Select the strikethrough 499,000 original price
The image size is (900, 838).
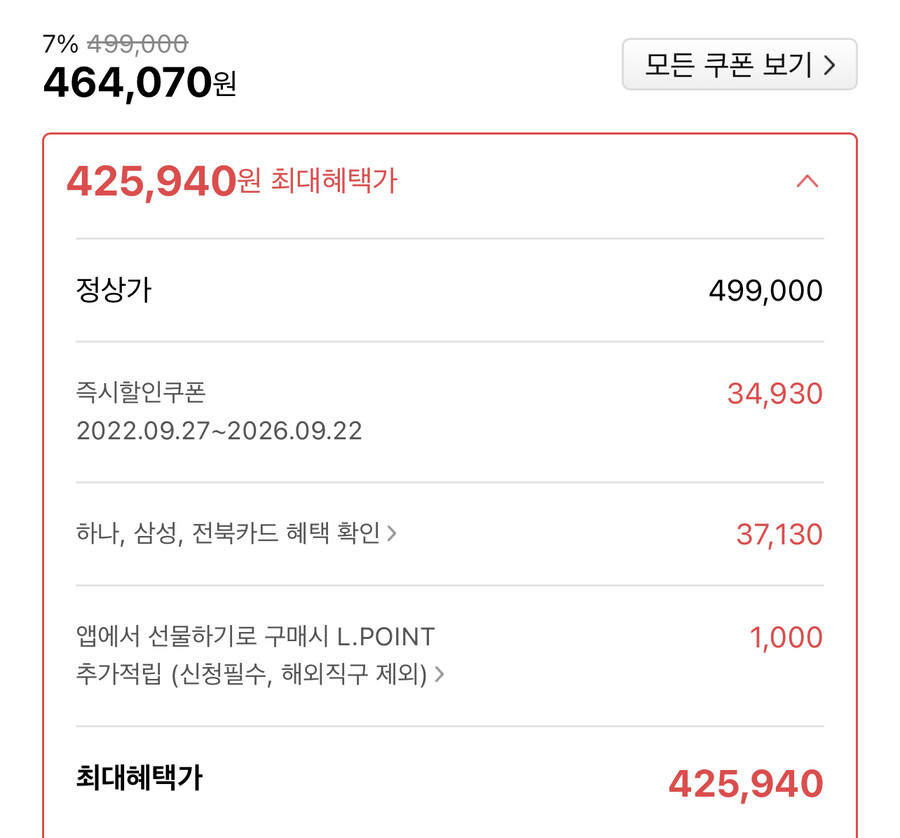coord(138,44)
